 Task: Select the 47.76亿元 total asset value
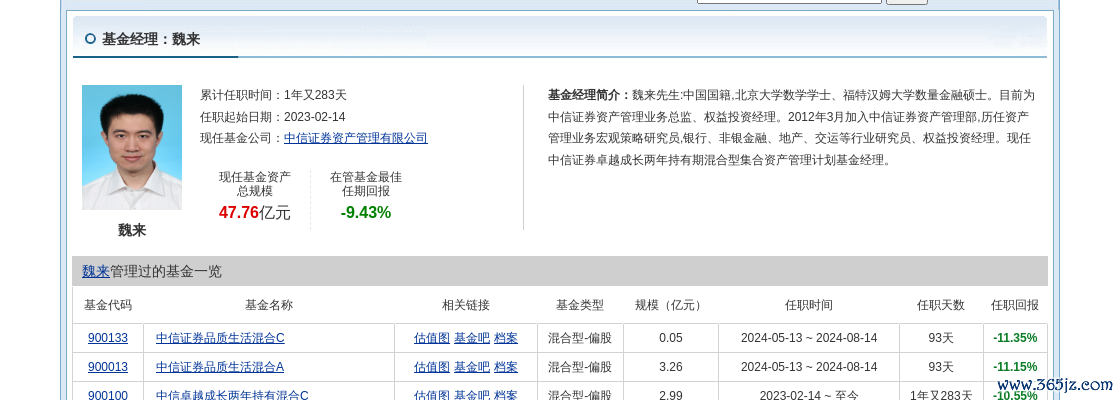pos(254,212)
